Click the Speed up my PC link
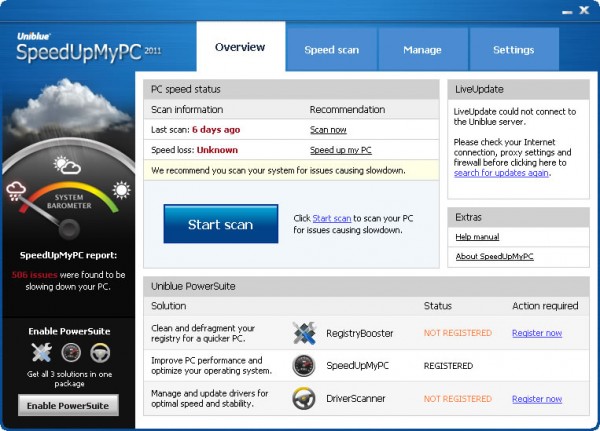This screenshot has height=431, width=600. [x=341, y=150]
